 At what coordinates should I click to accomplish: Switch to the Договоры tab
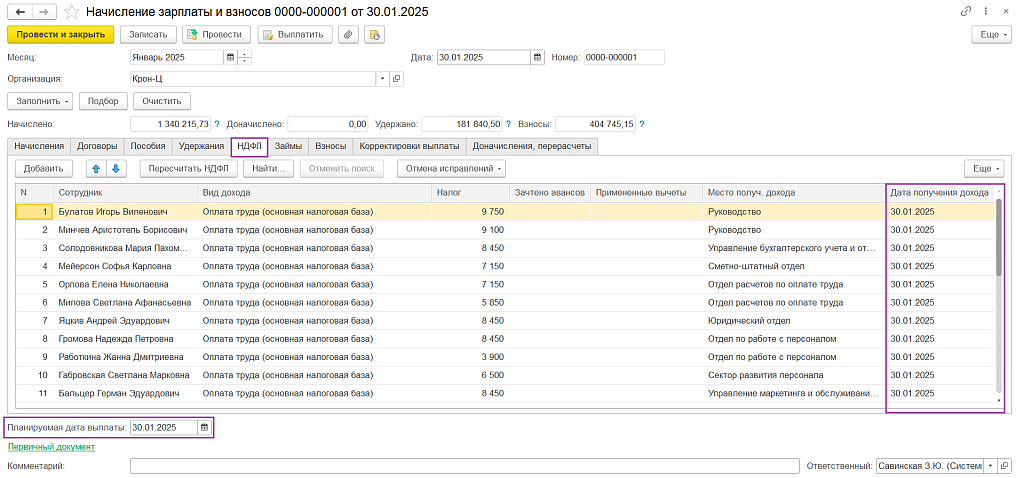pyautogui.click(x=97, y=147)
